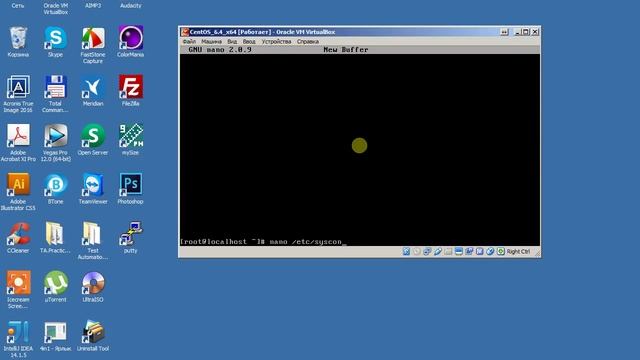Click the Right Ctrl host key label
Screen dimensions: 640x360
518,251
